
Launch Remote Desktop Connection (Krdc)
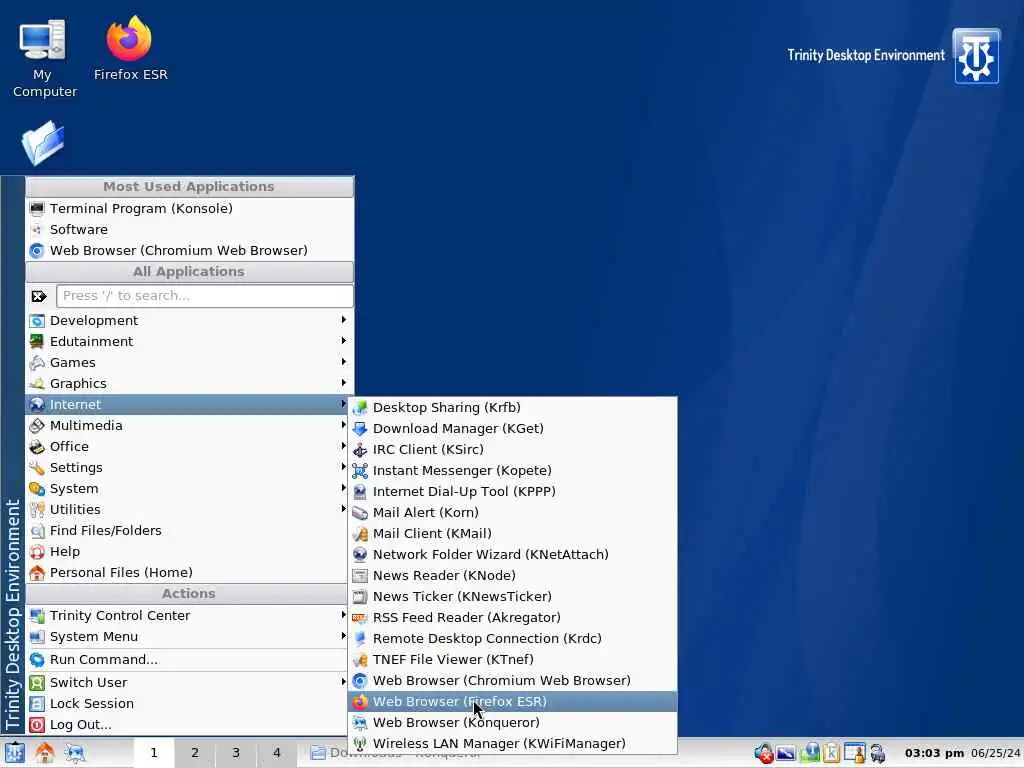(513, 638)
